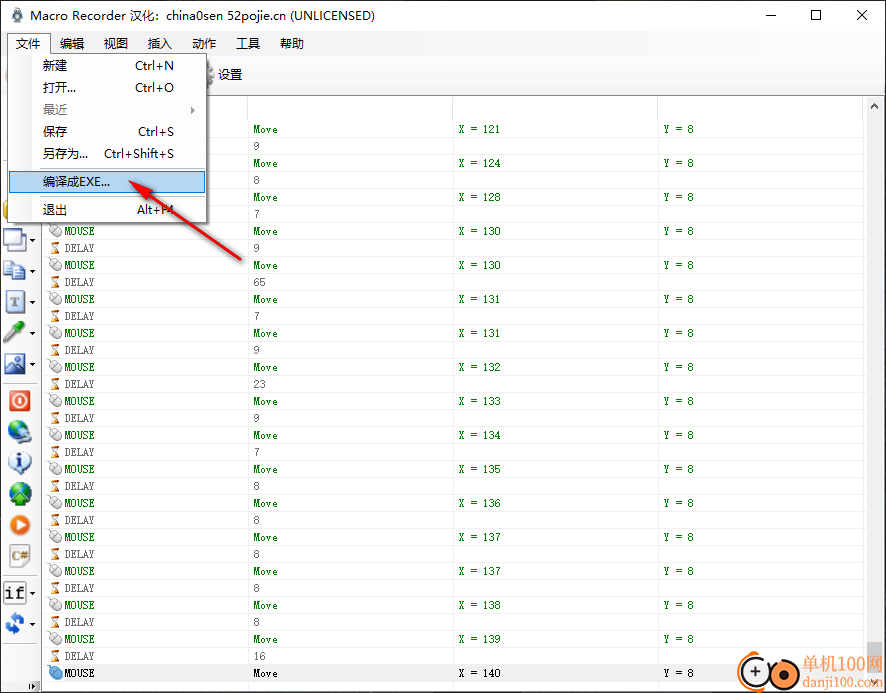Image resolution: width=886 pixels, height=693 pixels.
Task: Click the blue info balloon icon
Action: (x=20, y=462)
